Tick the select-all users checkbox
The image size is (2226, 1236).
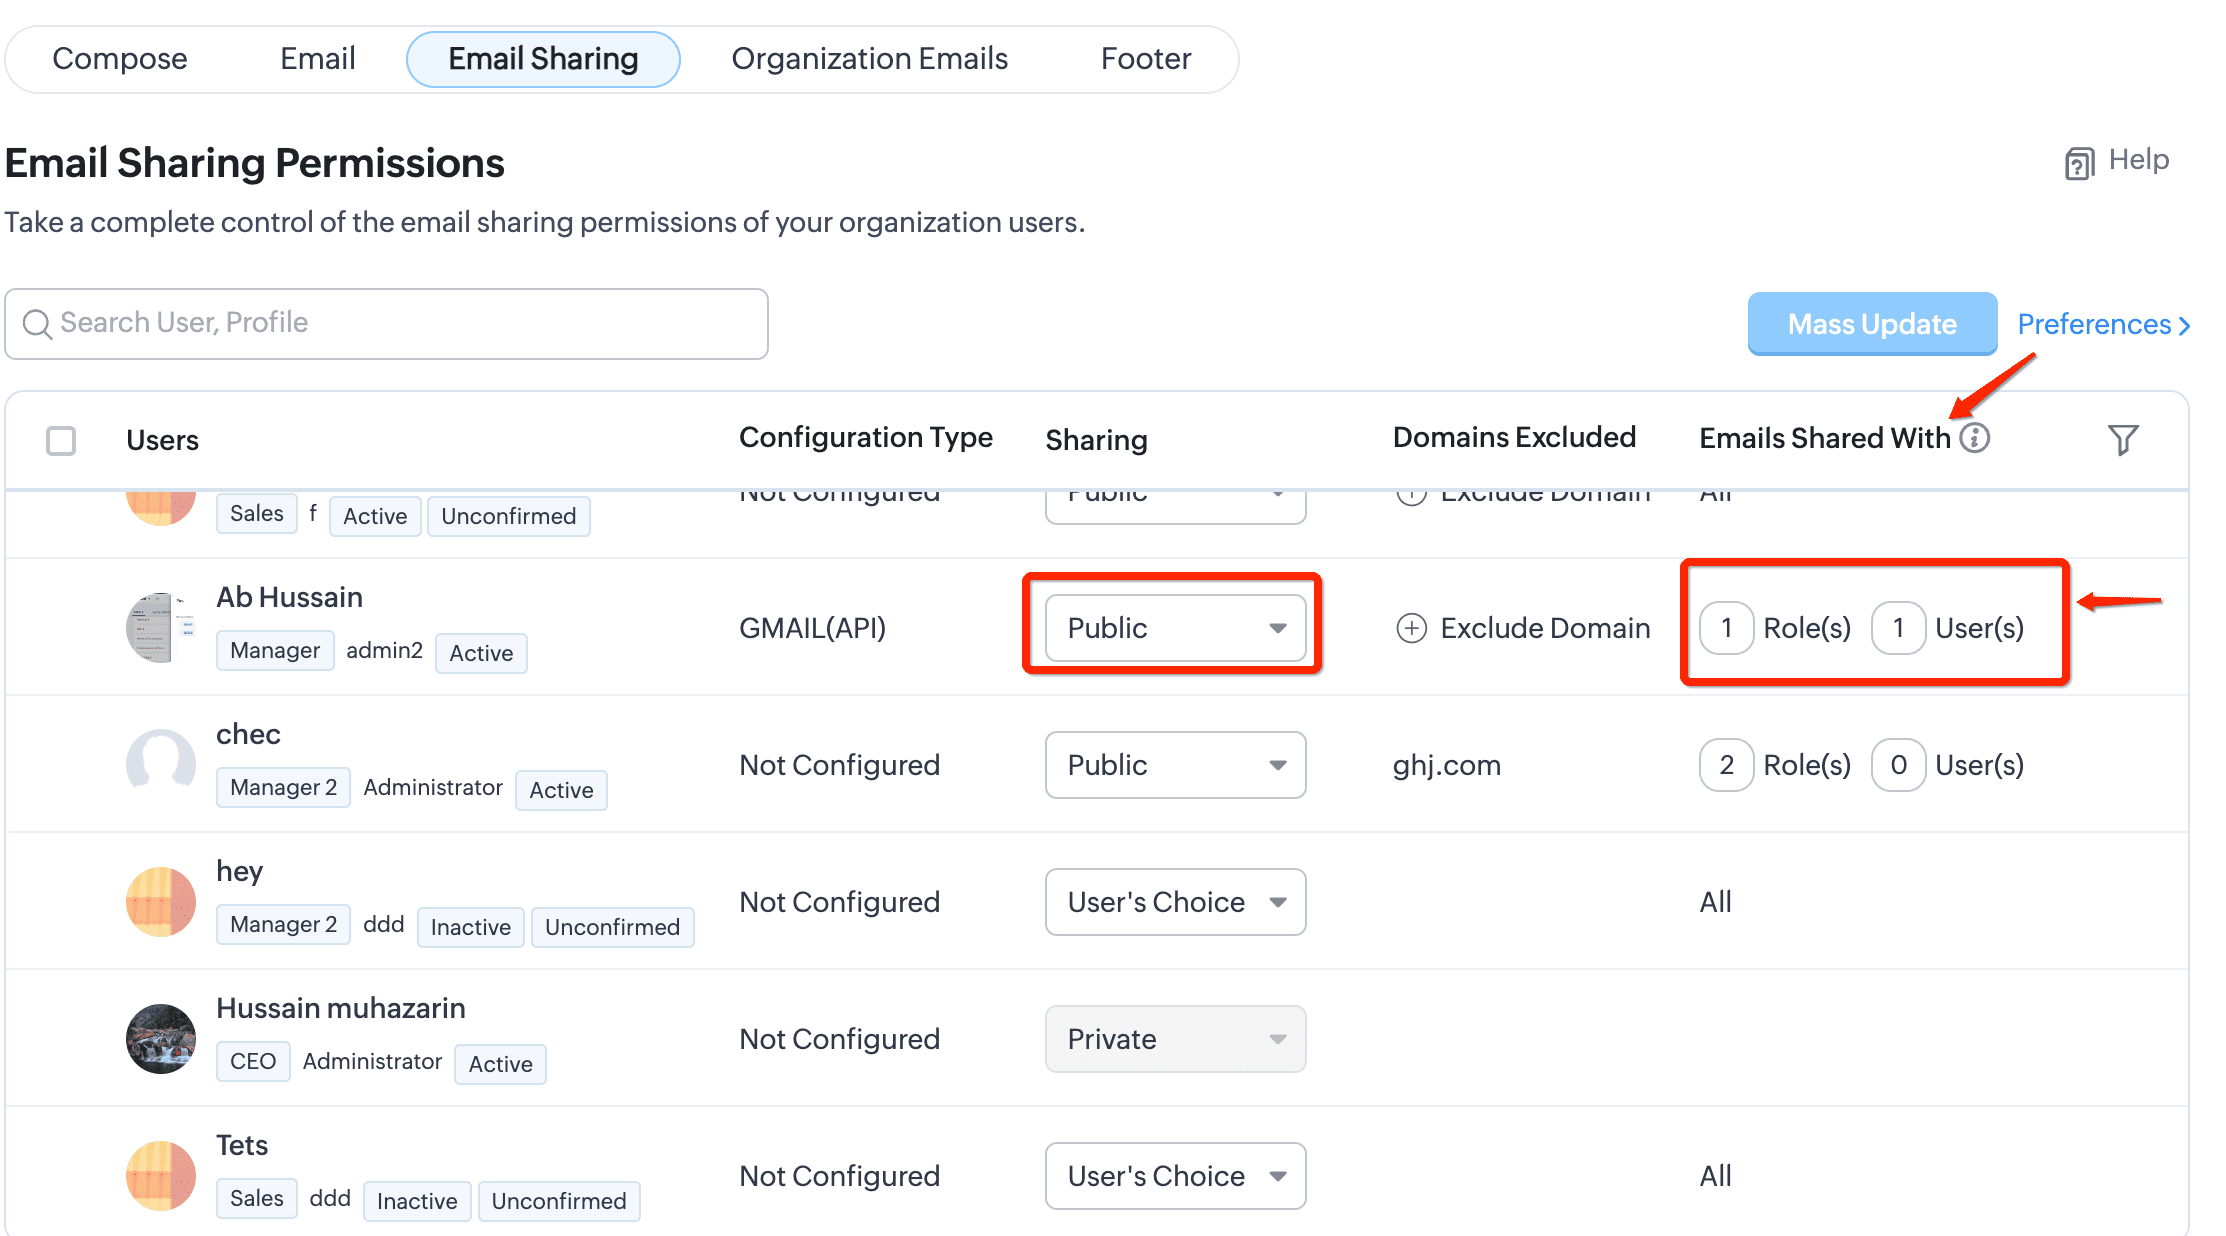[61, 440]
